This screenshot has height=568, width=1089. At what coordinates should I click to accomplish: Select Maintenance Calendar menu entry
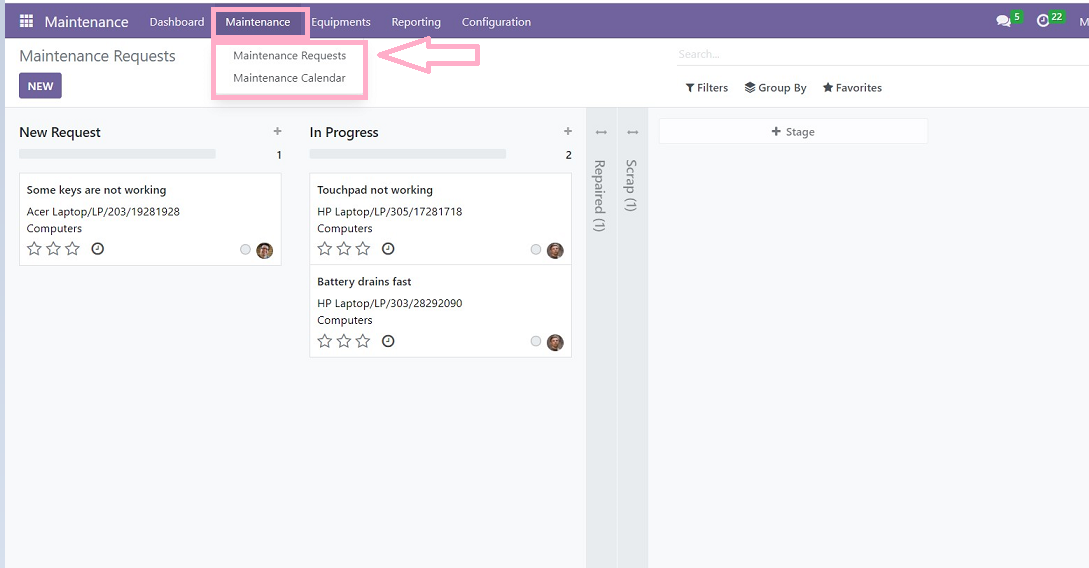click(289, 78)
